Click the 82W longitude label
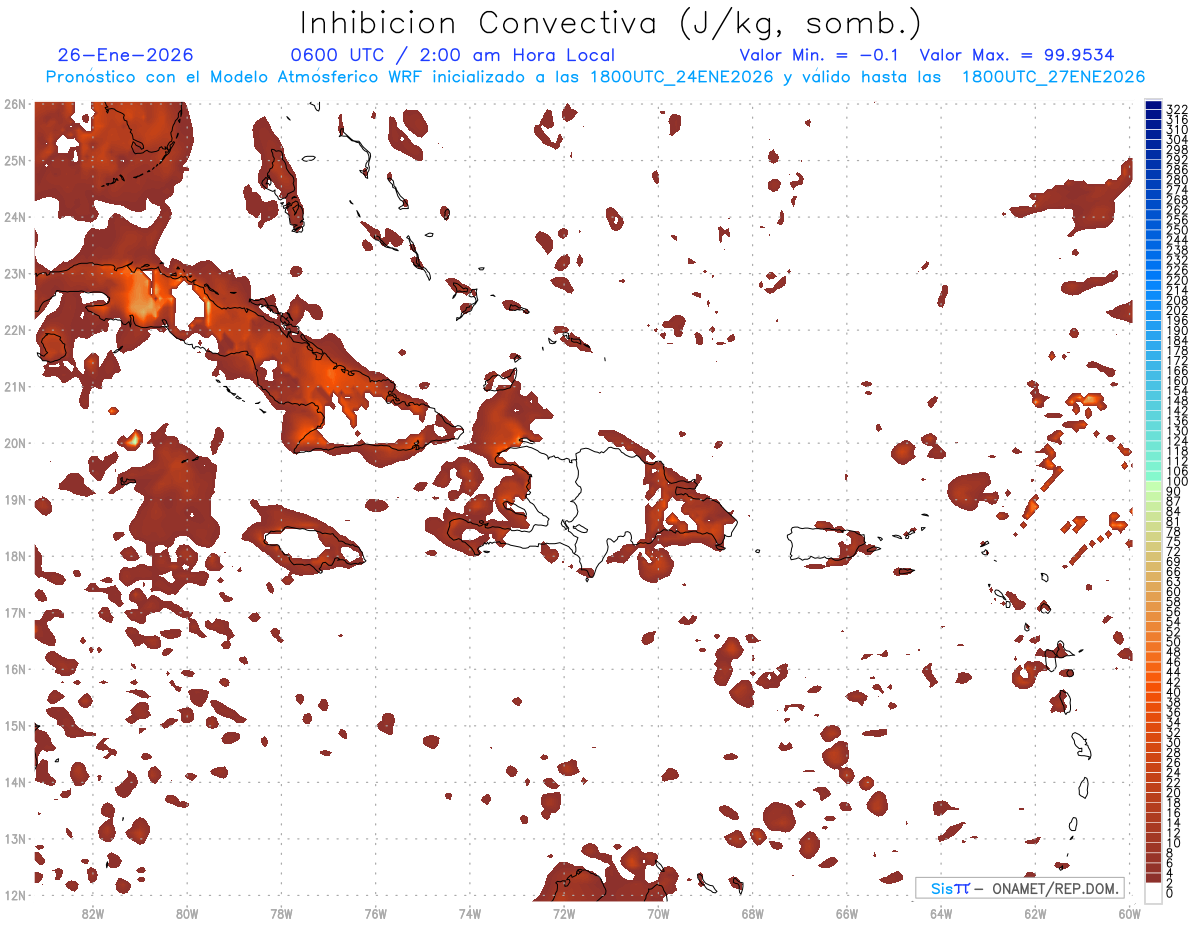The image size is (1200, 927). (93, 912)
